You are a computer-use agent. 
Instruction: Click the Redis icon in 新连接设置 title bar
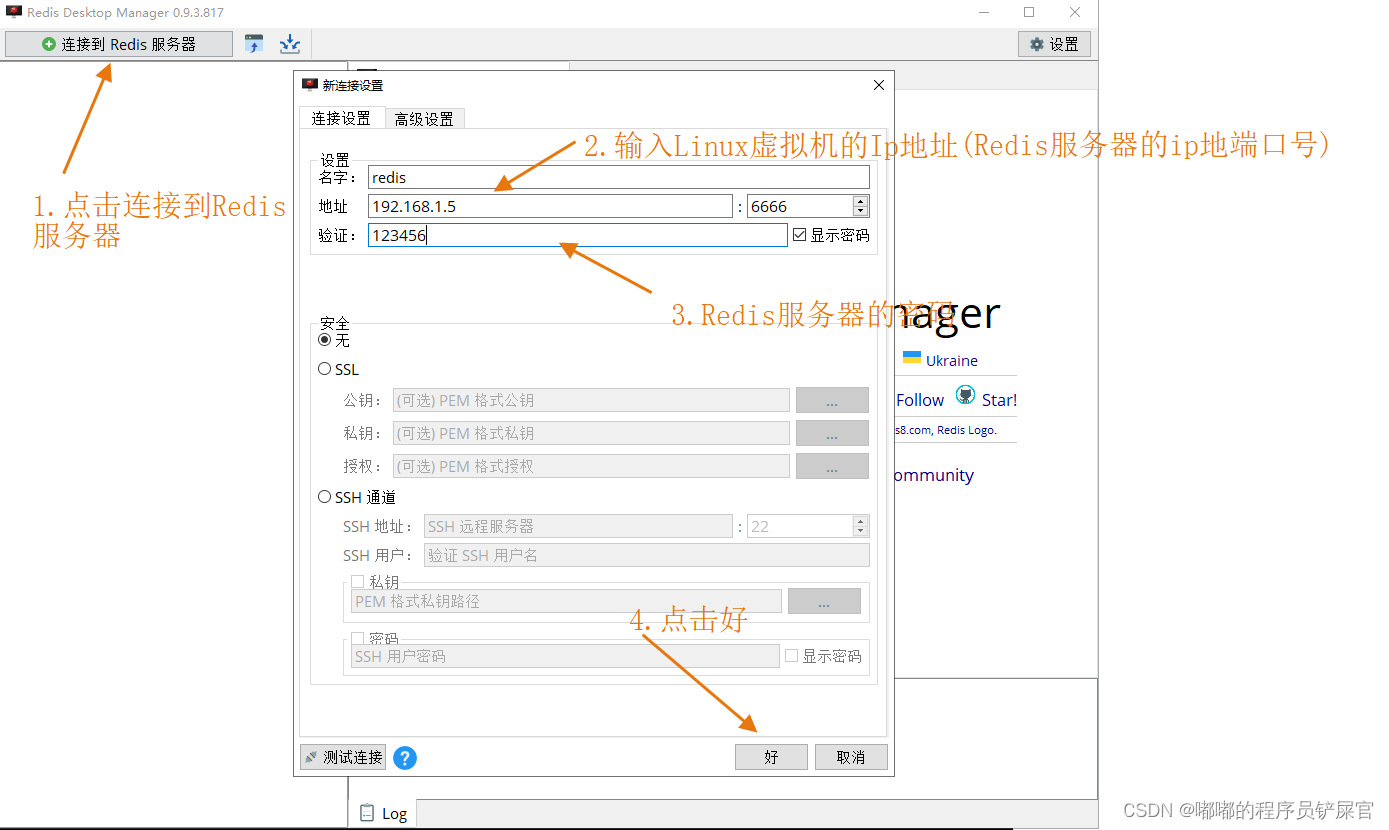(310, 85)
